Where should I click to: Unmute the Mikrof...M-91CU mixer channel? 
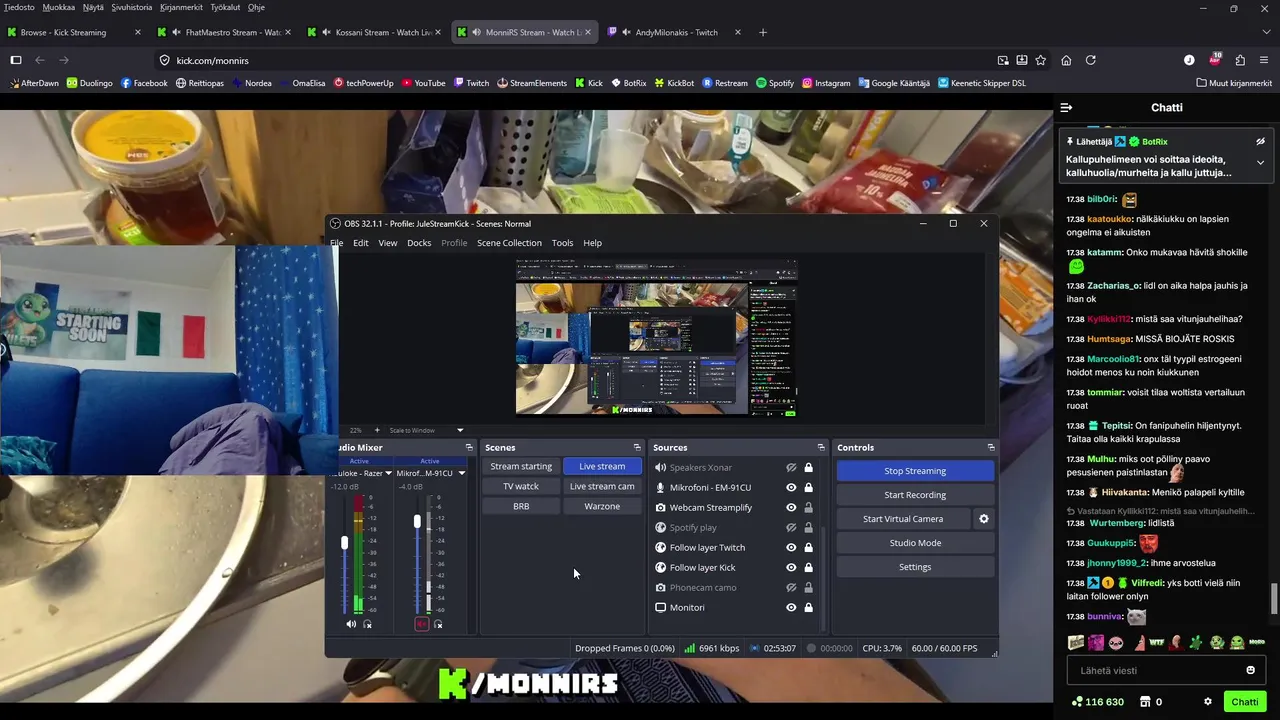pyautogui.click(x=421, y=624)
